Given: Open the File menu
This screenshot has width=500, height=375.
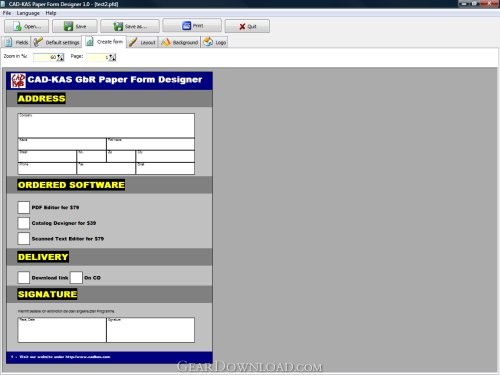Looking at the screenshot, I should pyautogui.click(x=7, y=13).
